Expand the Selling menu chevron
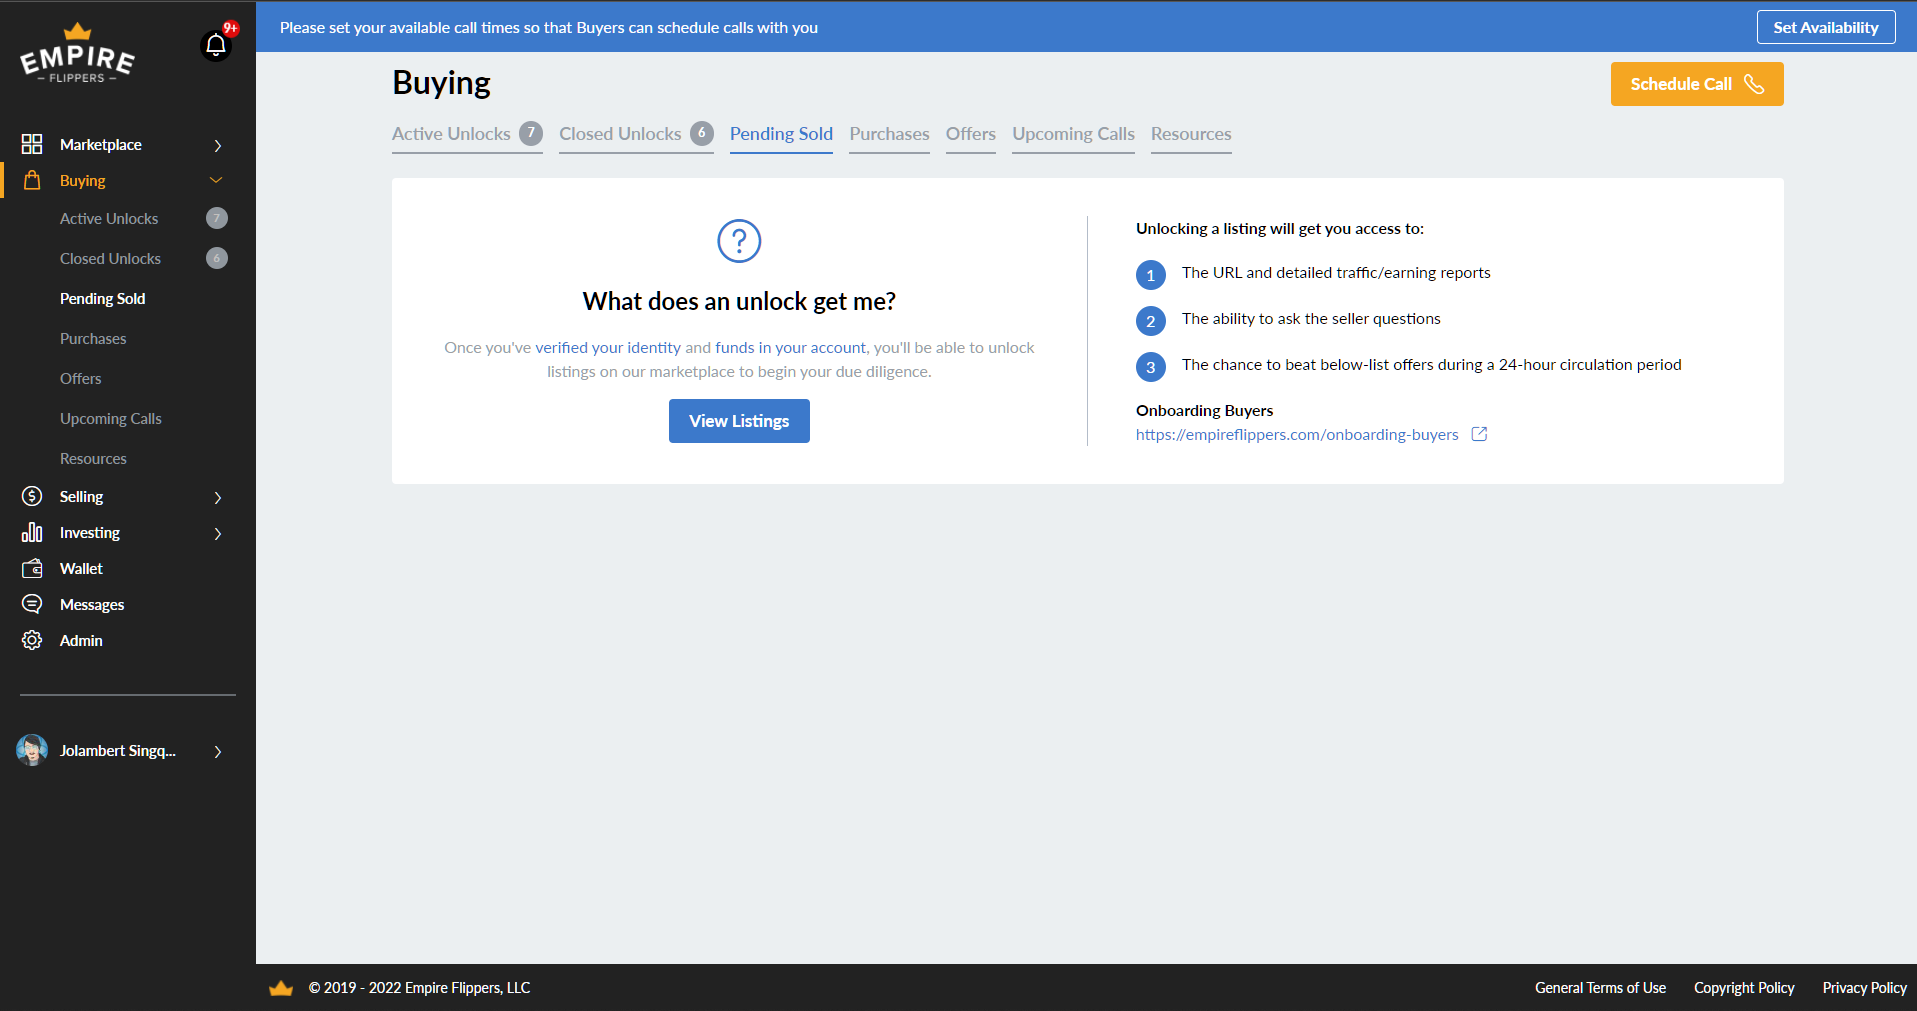This screenshot has height=1011, width=1917. [217, 497]
